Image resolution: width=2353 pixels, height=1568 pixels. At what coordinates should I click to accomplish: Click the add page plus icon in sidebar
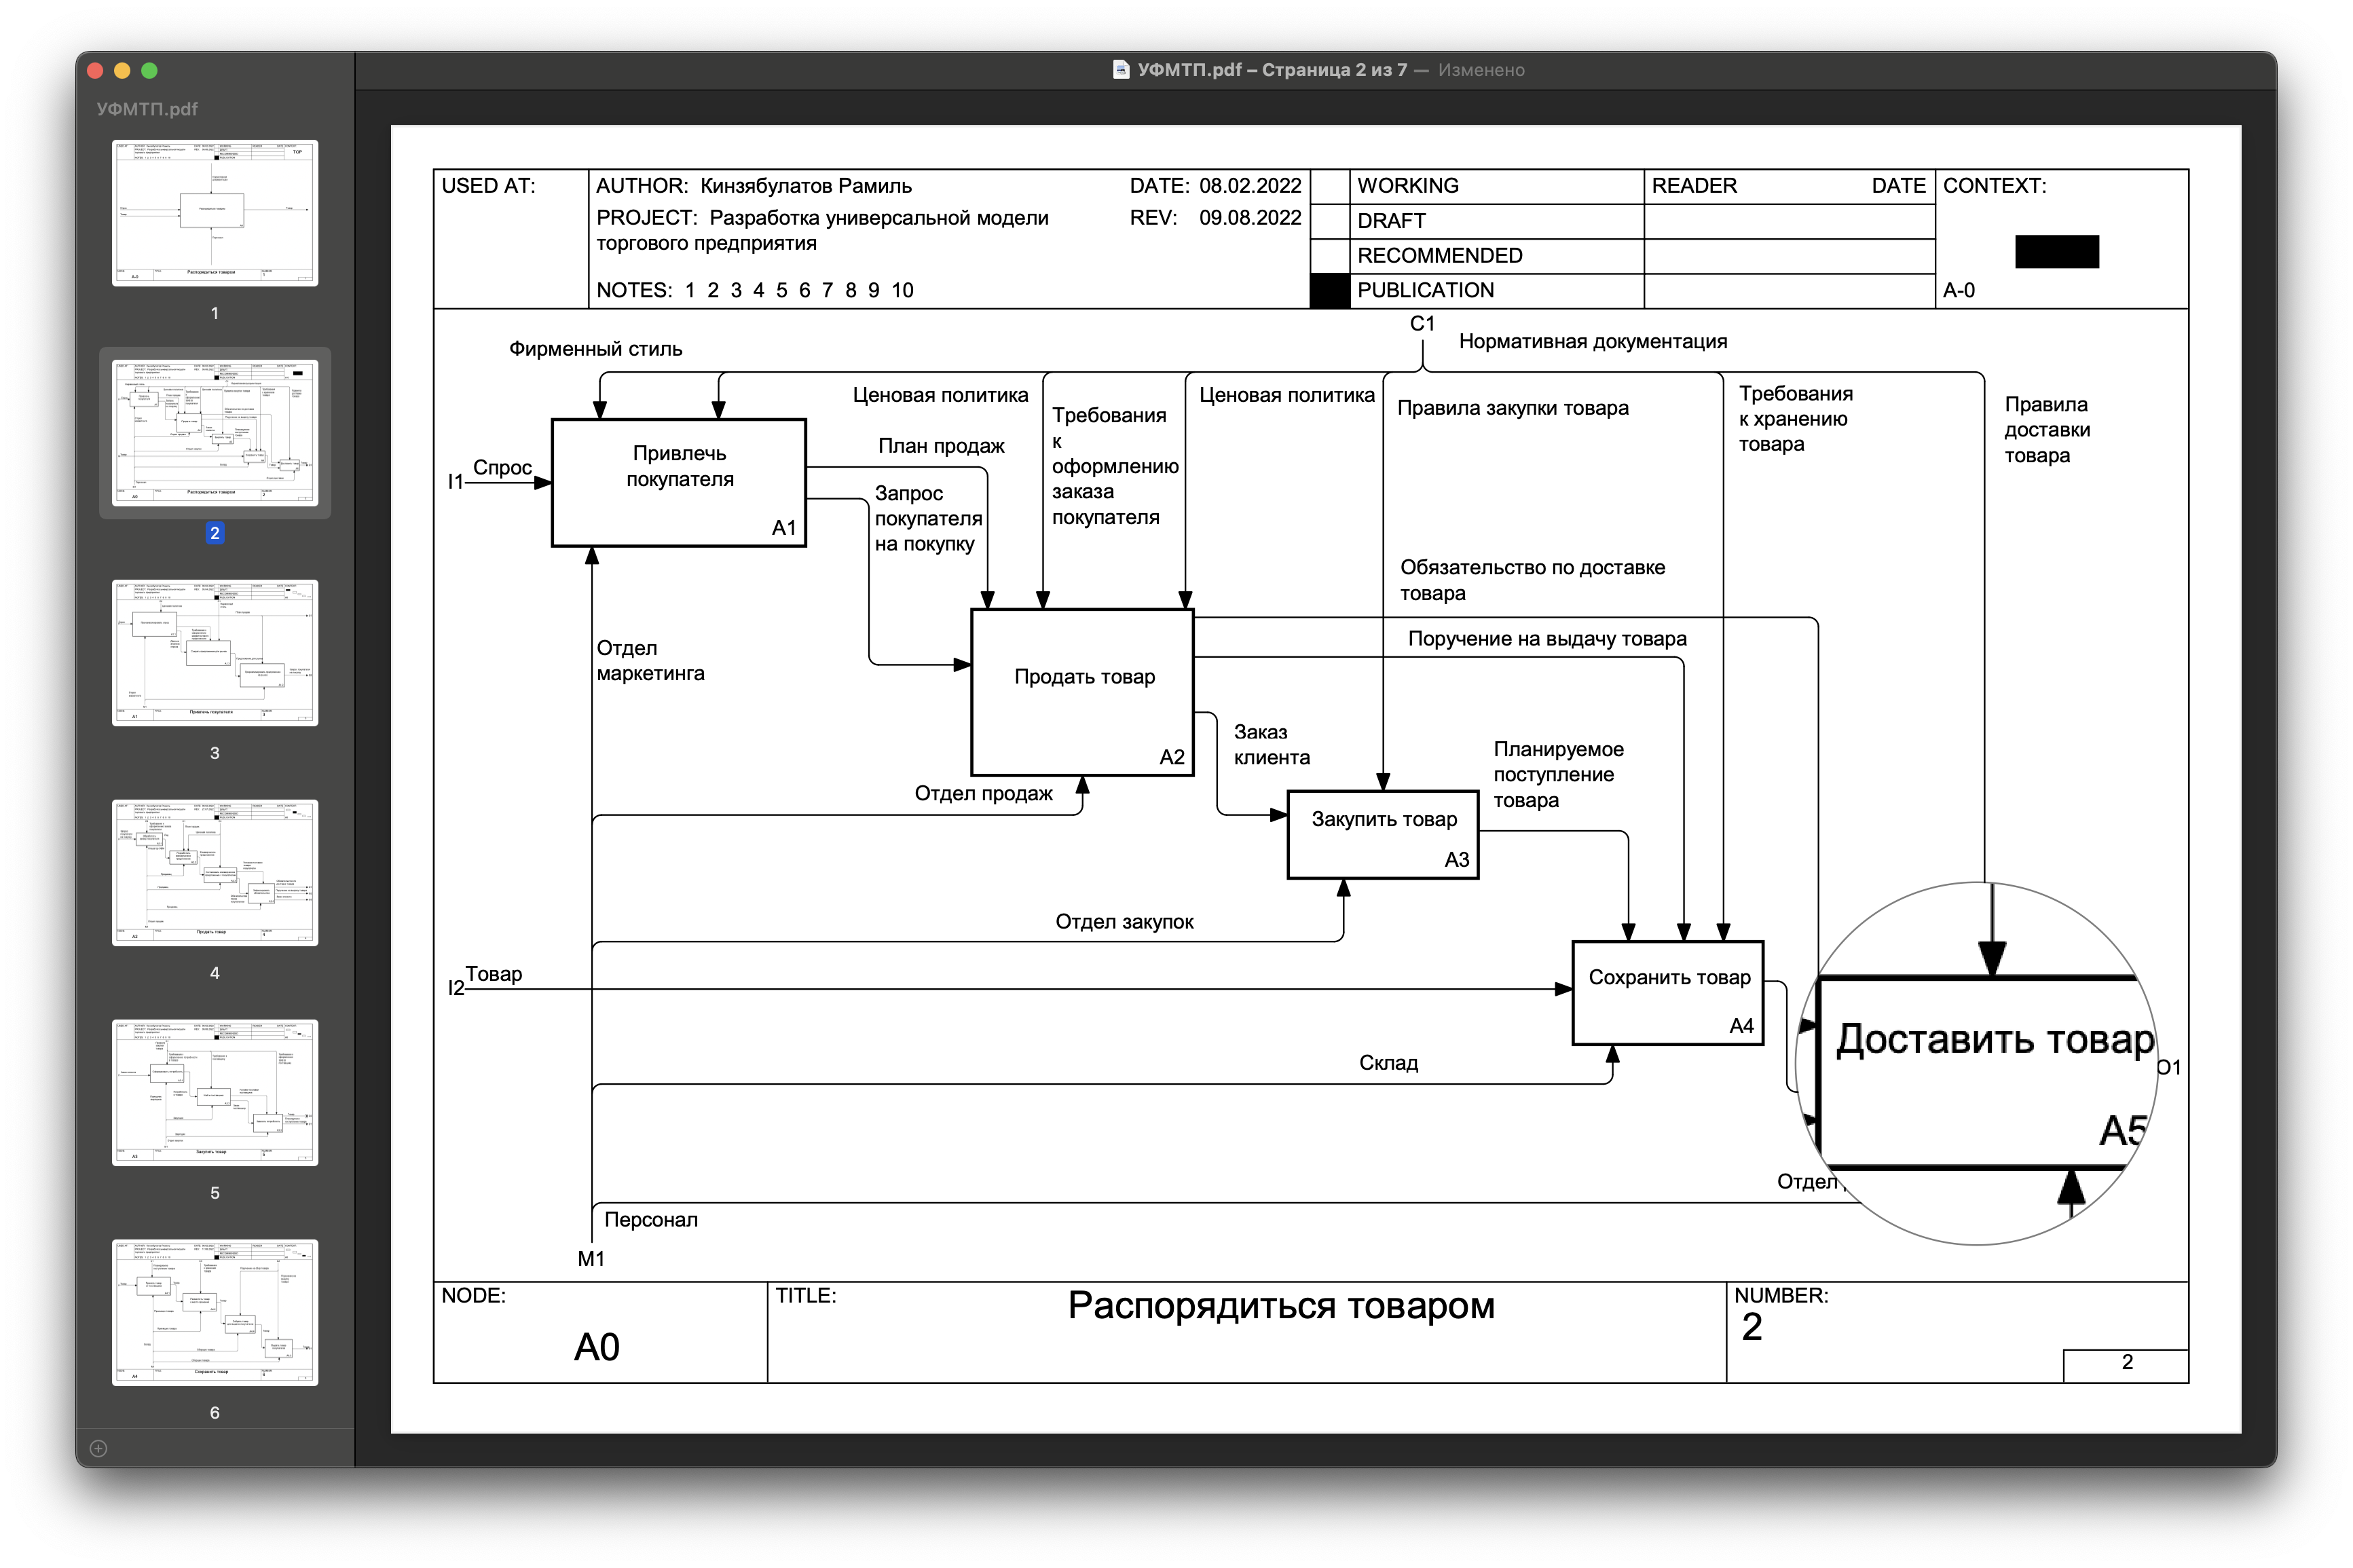click(98, 1448)
